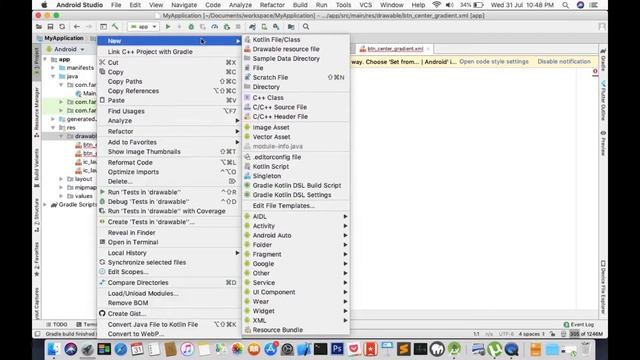Open the Refactor menu in the menu bar
This screenshot has height=360, width=640.
point(272,5)
